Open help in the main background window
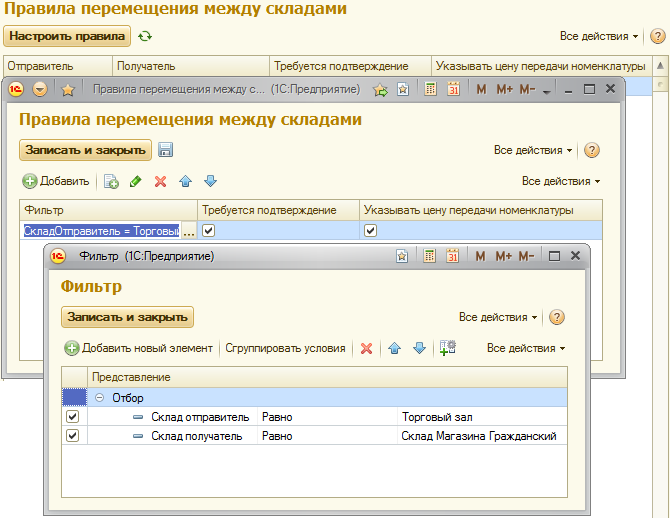Viewport: 670px width, 518px height. click(x=658, y=36)
